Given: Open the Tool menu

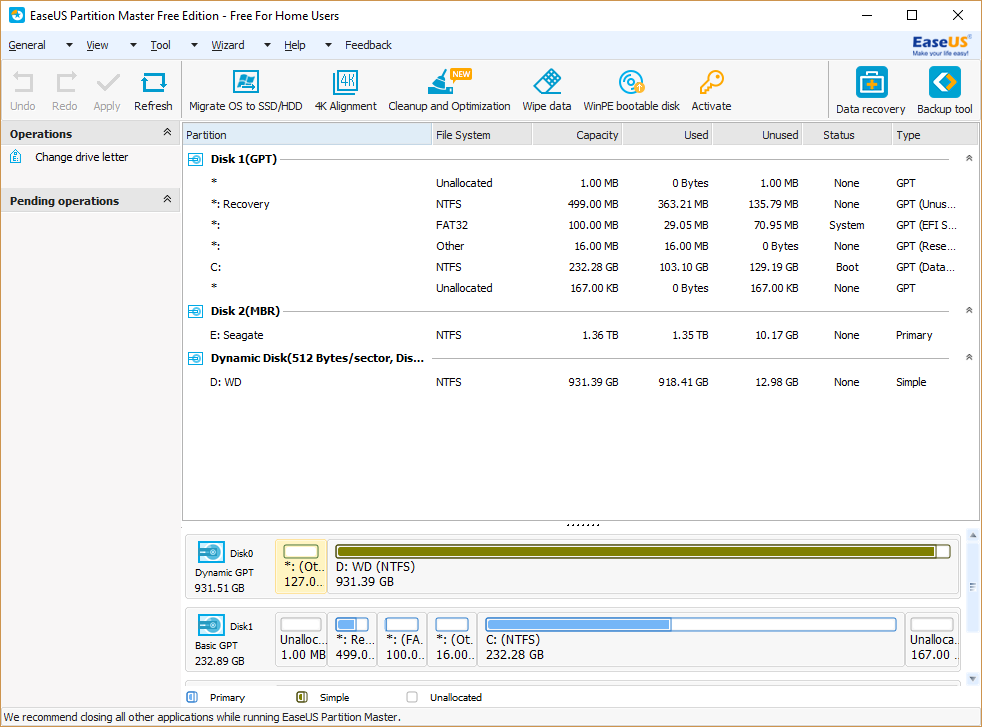Looking at the screenshot, I should point(160,45).
